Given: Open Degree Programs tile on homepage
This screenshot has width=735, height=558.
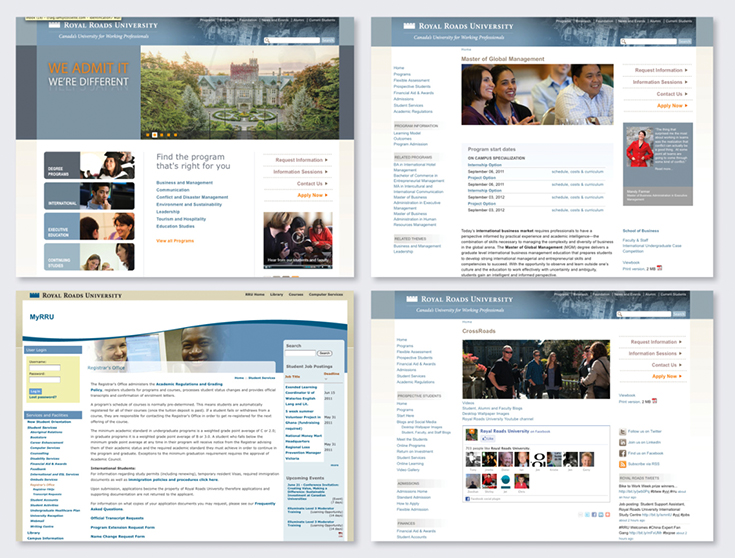Looking at the screenshot, I should point(89,165).
